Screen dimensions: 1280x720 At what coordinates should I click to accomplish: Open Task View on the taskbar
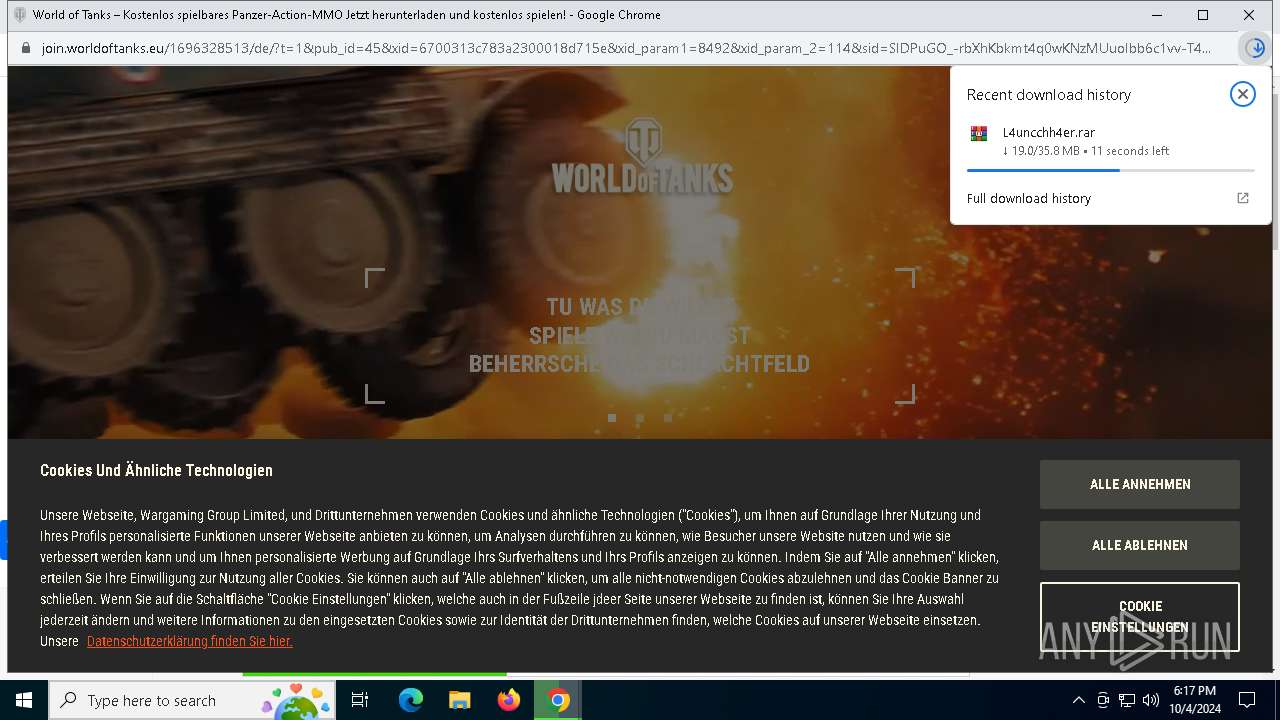coord(360,700)
